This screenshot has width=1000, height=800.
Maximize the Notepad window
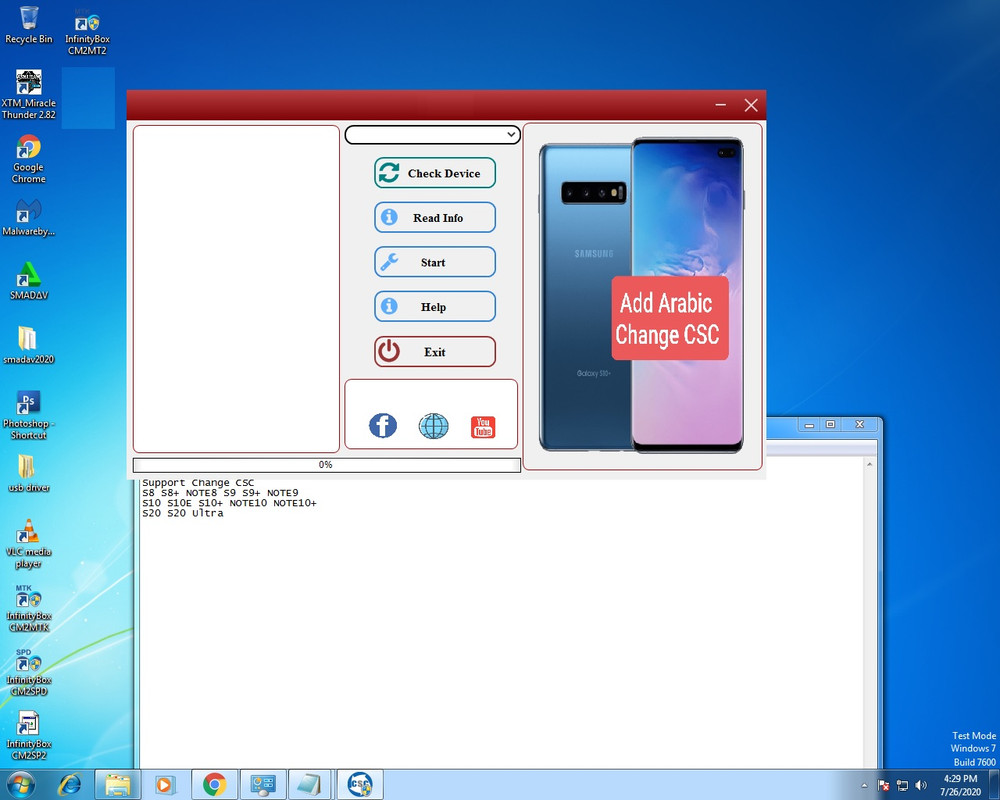click(x=830, y=425)
